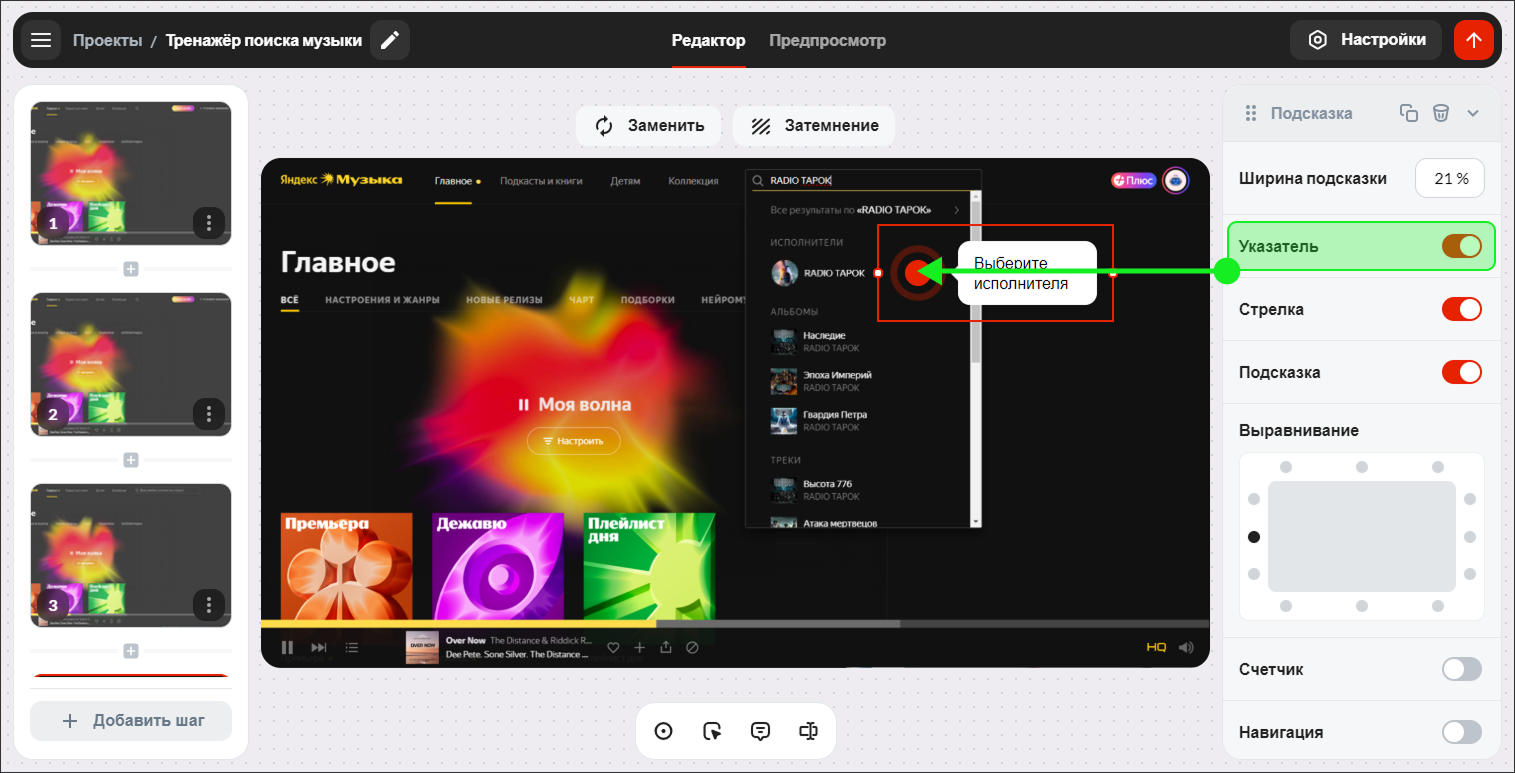Click the circular arrows icon beside Заменить

604,126
